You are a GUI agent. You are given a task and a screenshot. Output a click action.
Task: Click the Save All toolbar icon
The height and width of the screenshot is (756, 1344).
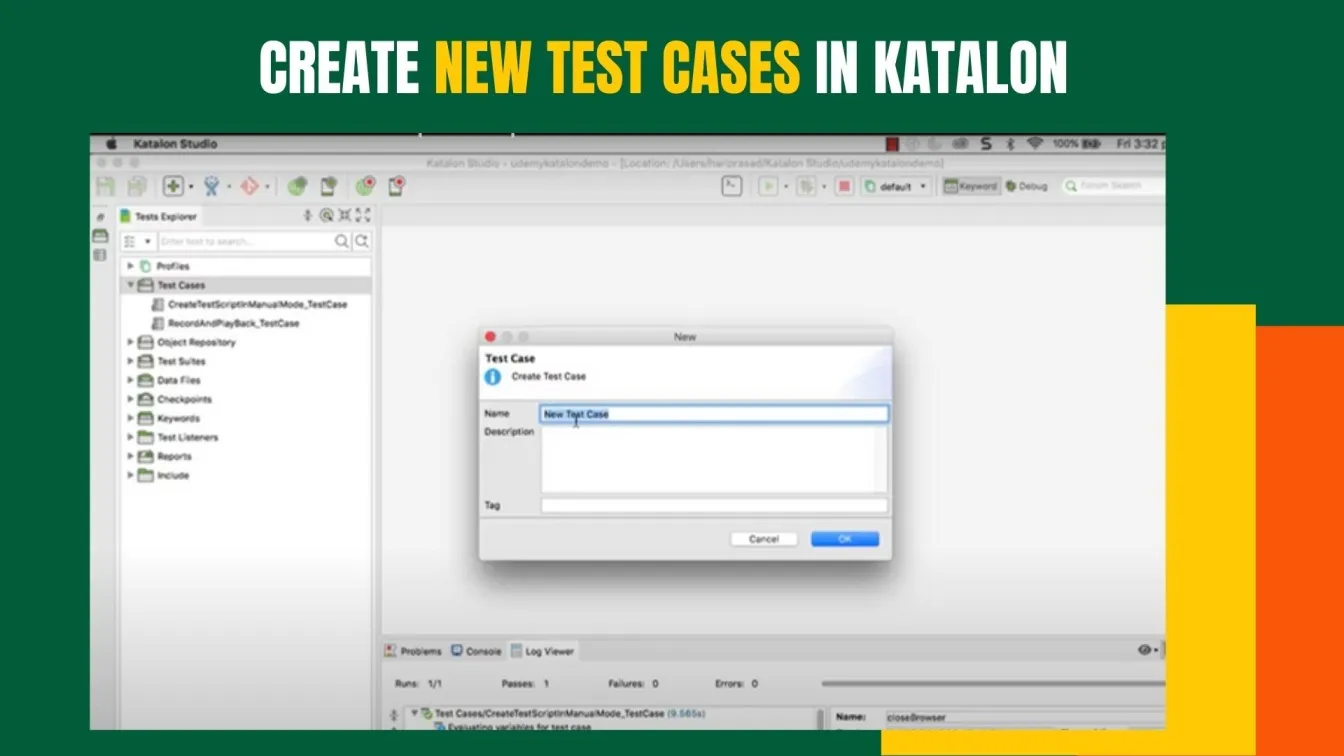click(136, 186)
